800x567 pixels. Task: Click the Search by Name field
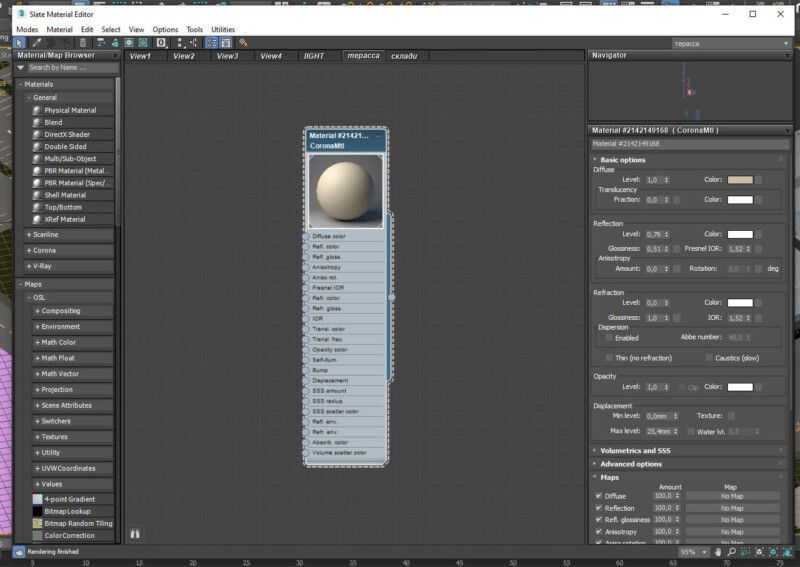point(73,67)
